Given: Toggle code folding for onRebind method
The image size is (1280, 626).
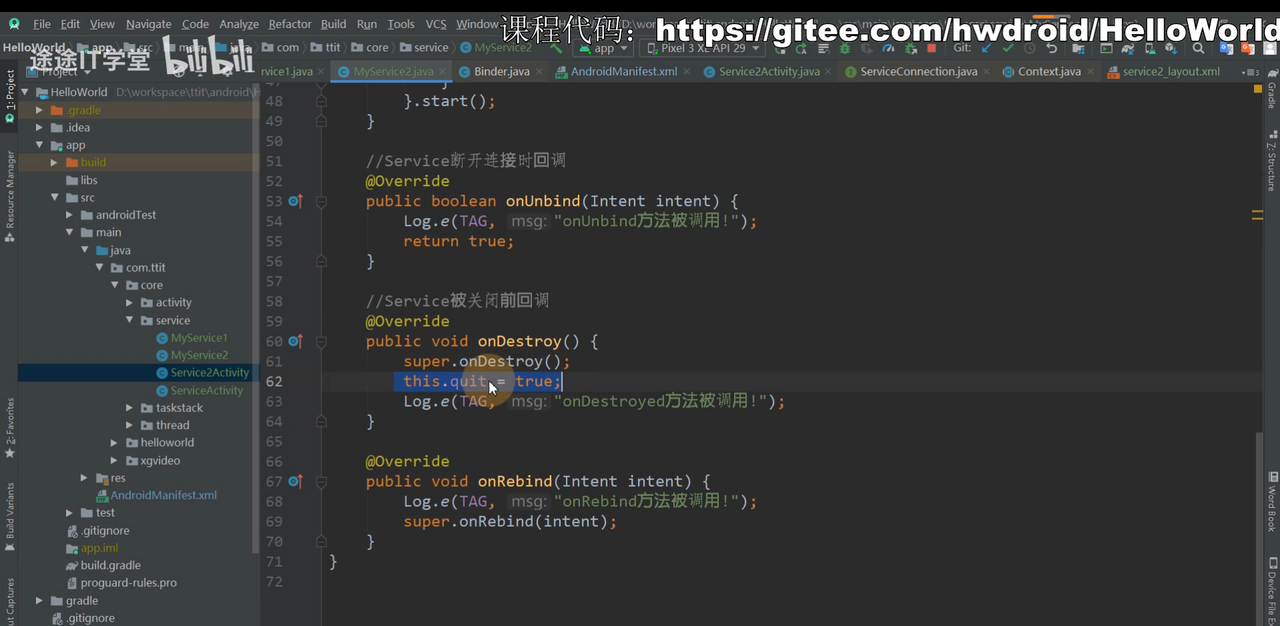Looking at the screenshot, I should tap(321, 481).
